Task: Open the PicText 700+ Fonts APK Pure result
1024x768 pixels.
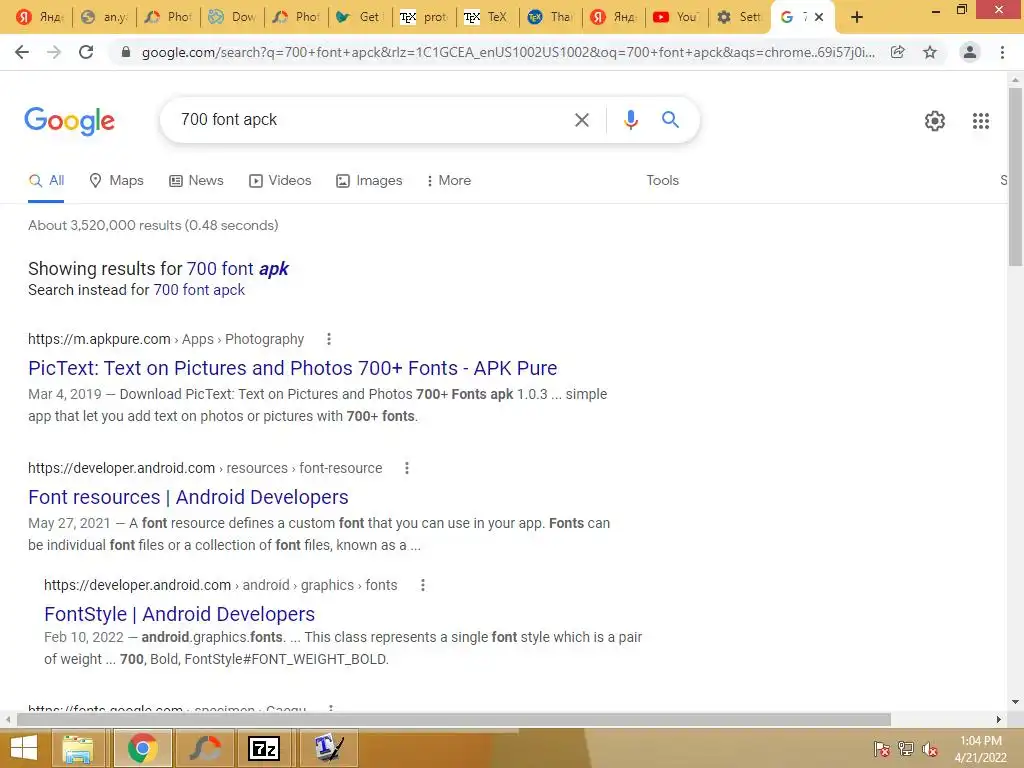Action: coord(293,368)
